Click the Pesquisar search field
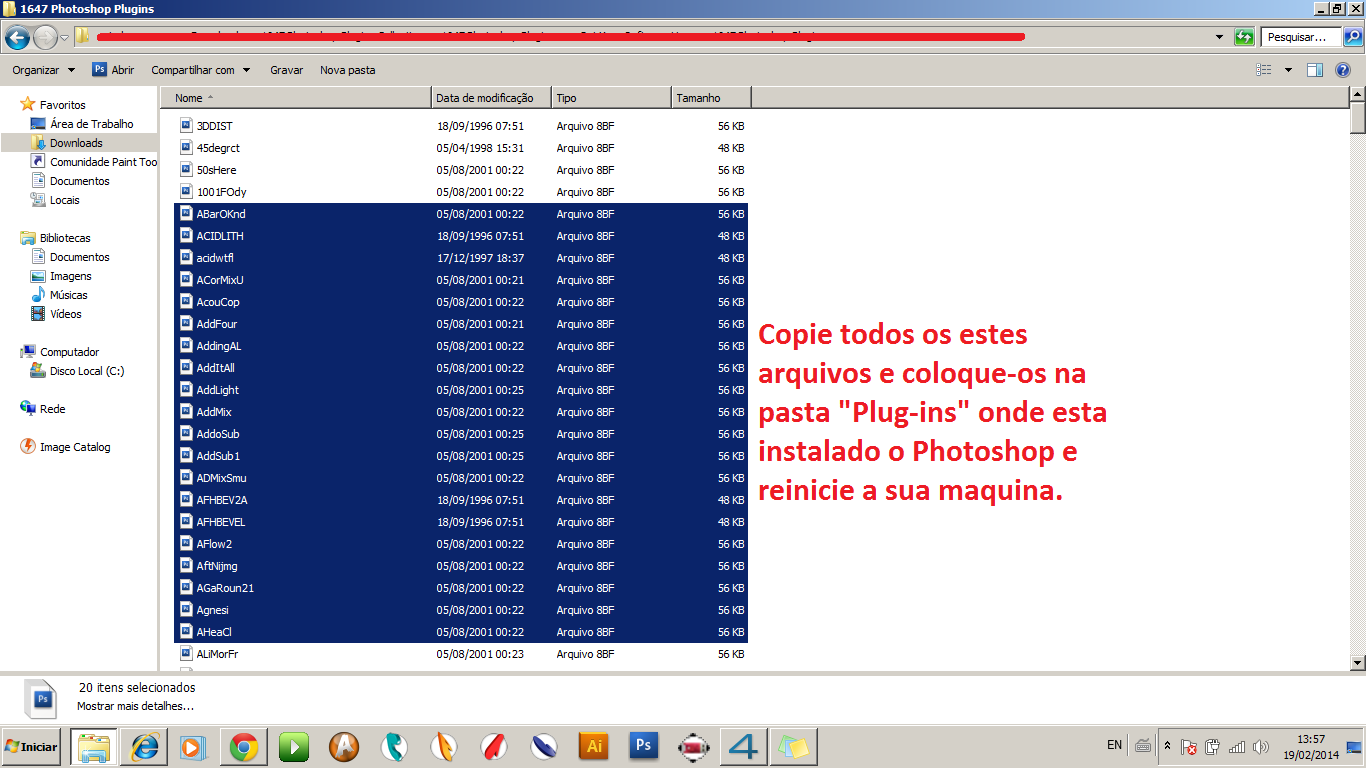This screenshot has height=768, width=1366. [x=1302, y=37]
